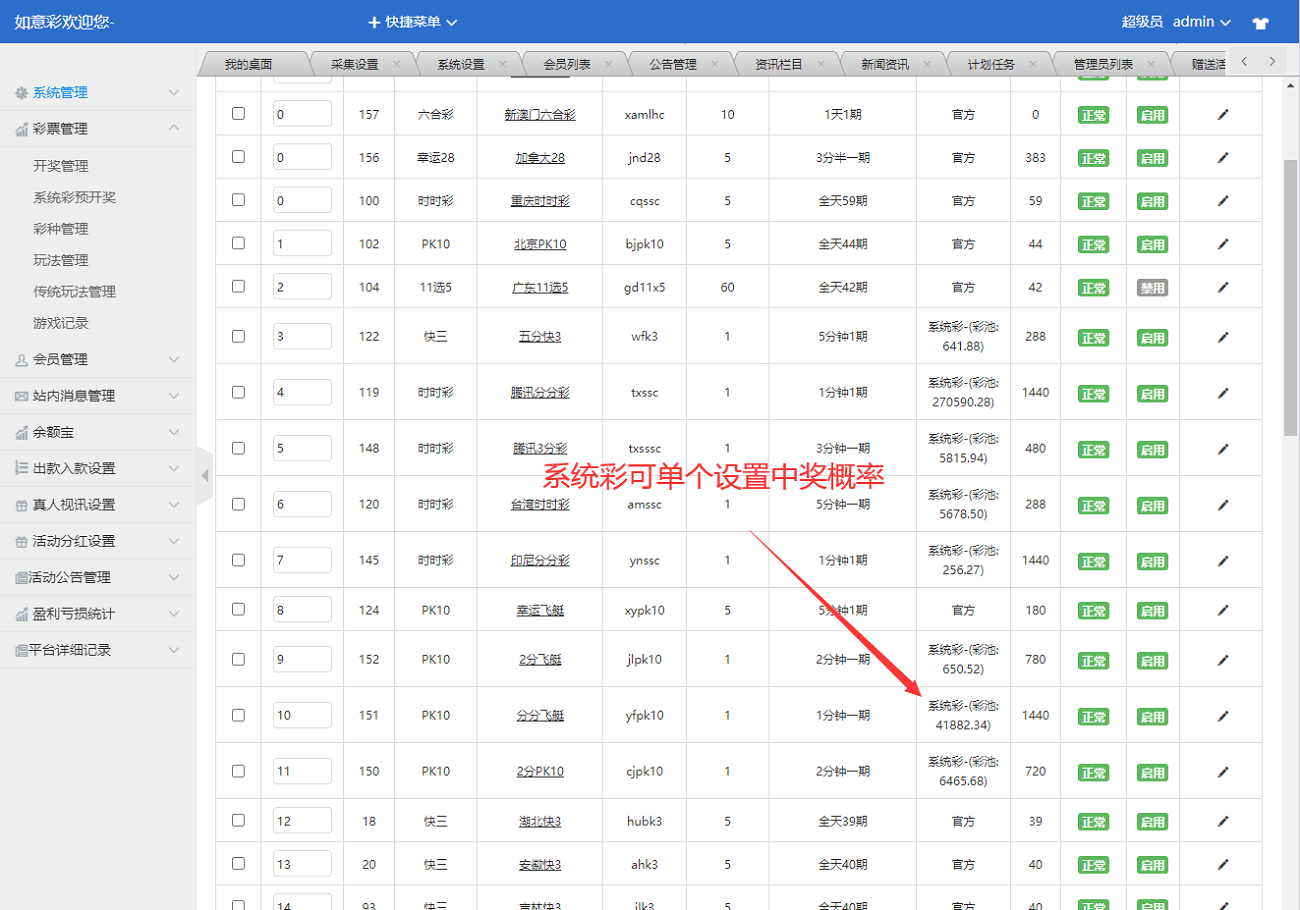1300x910 pixels.
Task: Click edit pencil for 重庆时时彩 row
Action: tap(1222, 201)
